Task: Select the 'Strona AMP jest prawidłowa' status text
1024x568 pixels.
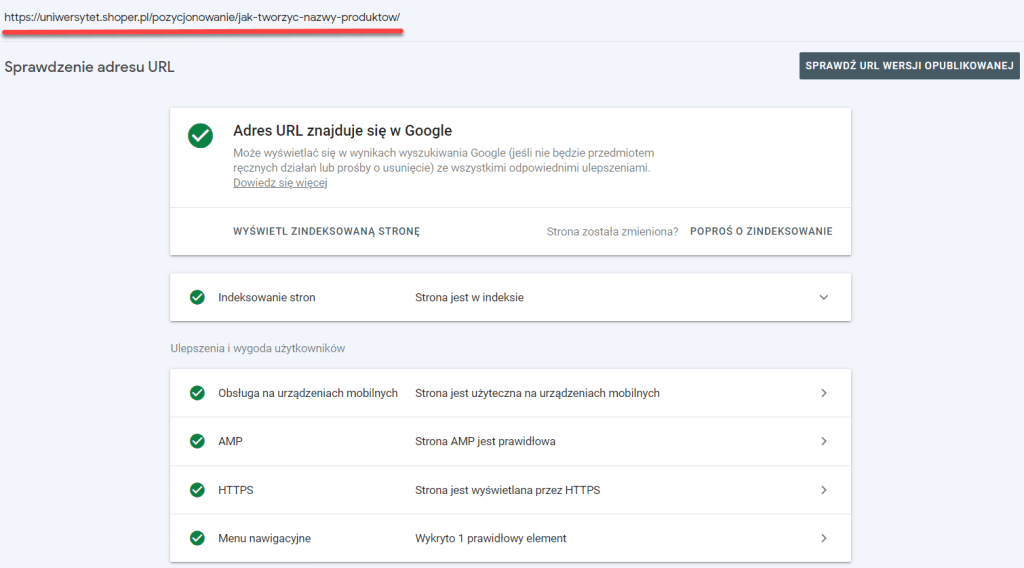Action: click(485, 441)
